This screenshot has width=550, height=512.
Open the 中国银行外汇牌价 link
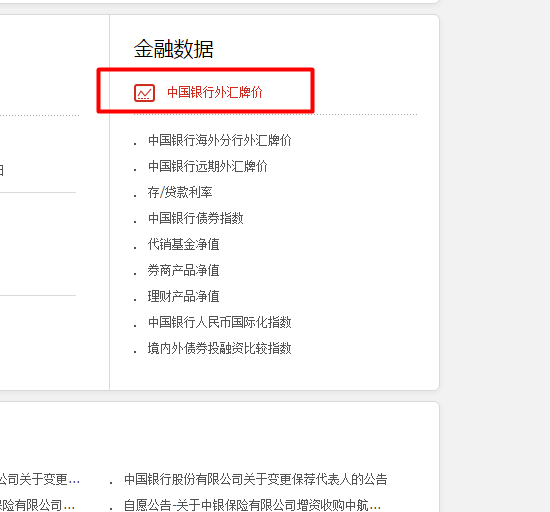click(x=215, y=93)
